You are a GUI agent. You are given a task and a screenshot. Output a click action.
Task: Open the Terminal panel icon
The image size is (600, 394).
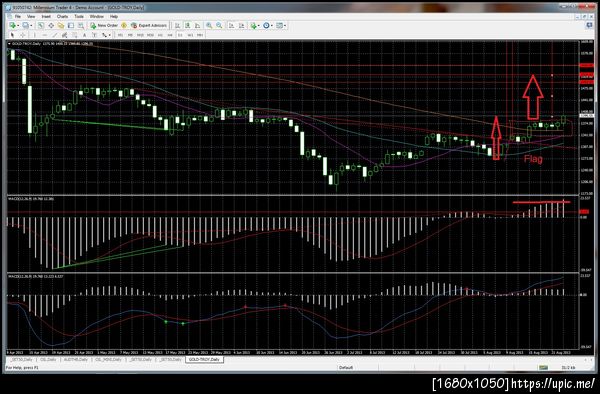71,25
